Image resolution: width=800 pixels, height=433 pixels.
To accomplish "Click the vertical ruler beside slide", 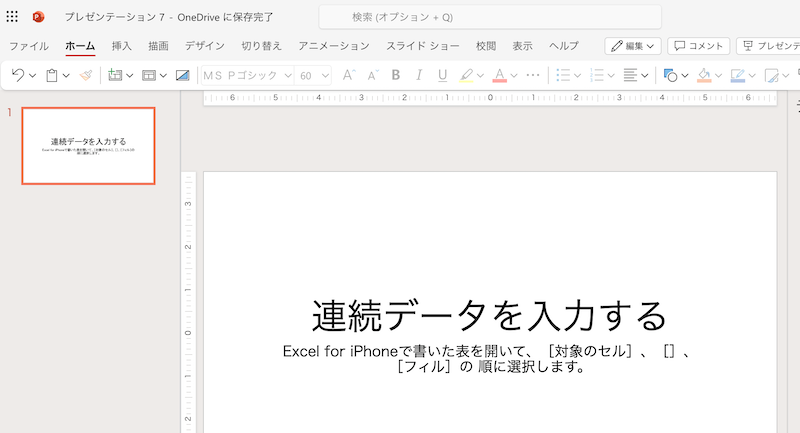I will tap(188, 302).
